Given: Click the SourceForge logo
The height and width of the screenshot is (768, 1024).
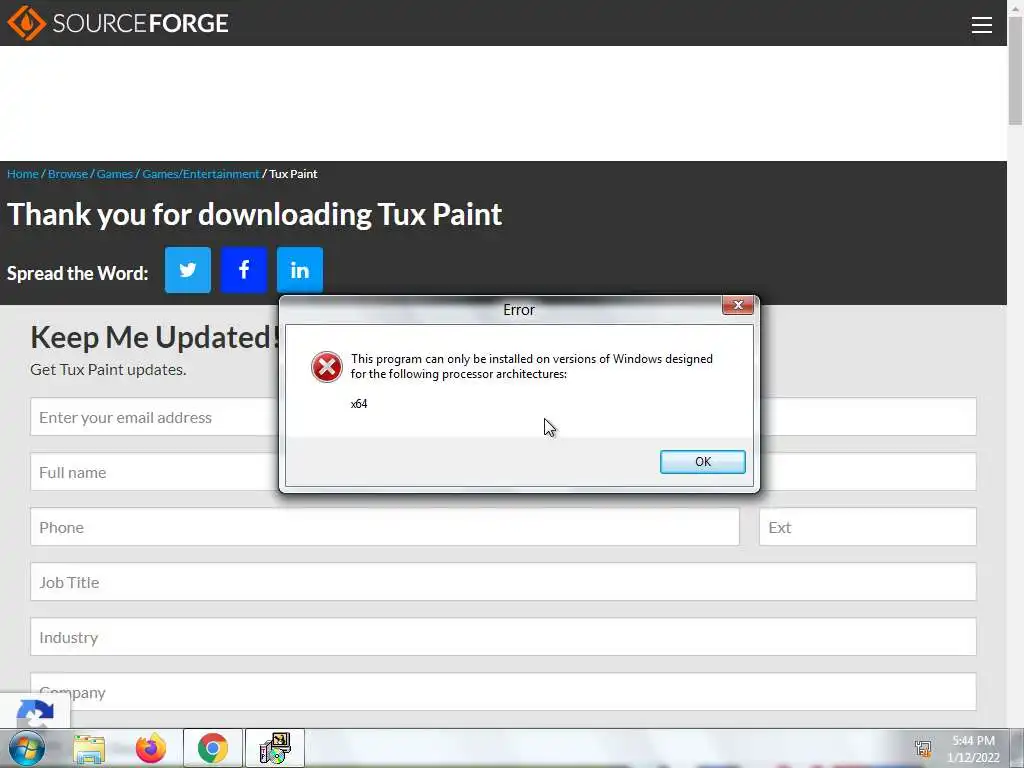Looking at the screenshot, I should pyautogui.click(x=118, y=23).
